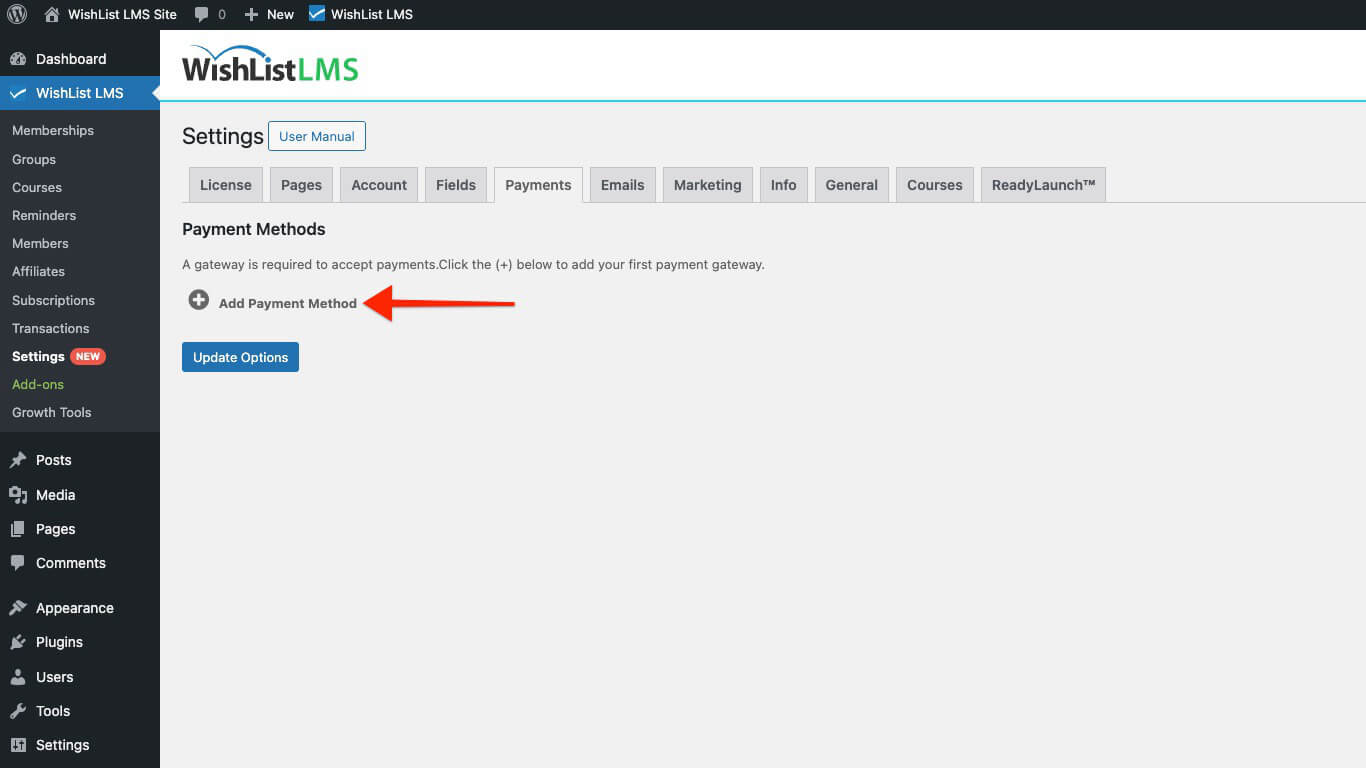Screen dimensions: 1366x768
Task: Switch to the ReadyLaunch™ tab
Action: point(1043,184)
